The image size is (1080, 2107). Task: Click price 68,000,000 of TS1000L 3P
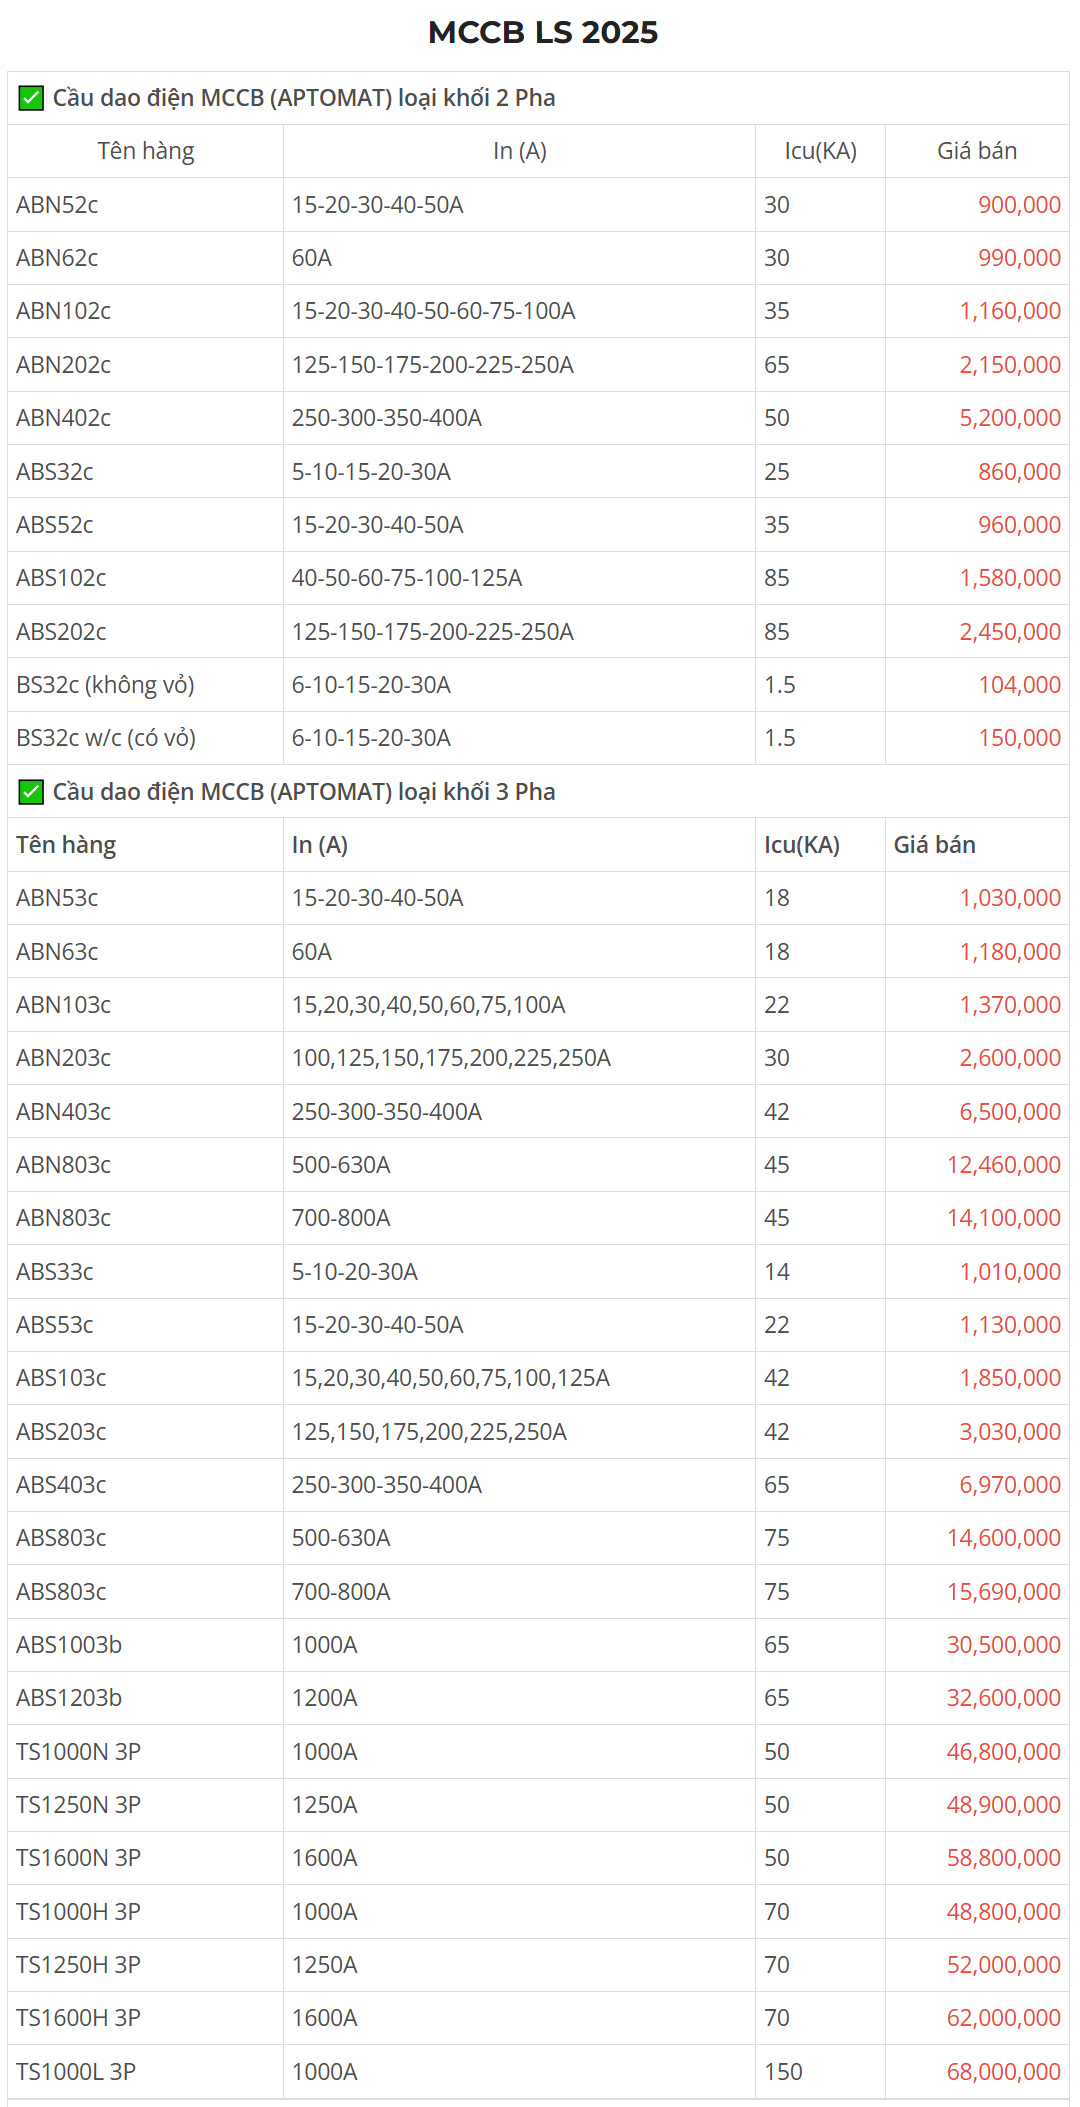[x=1003, y=2072]
